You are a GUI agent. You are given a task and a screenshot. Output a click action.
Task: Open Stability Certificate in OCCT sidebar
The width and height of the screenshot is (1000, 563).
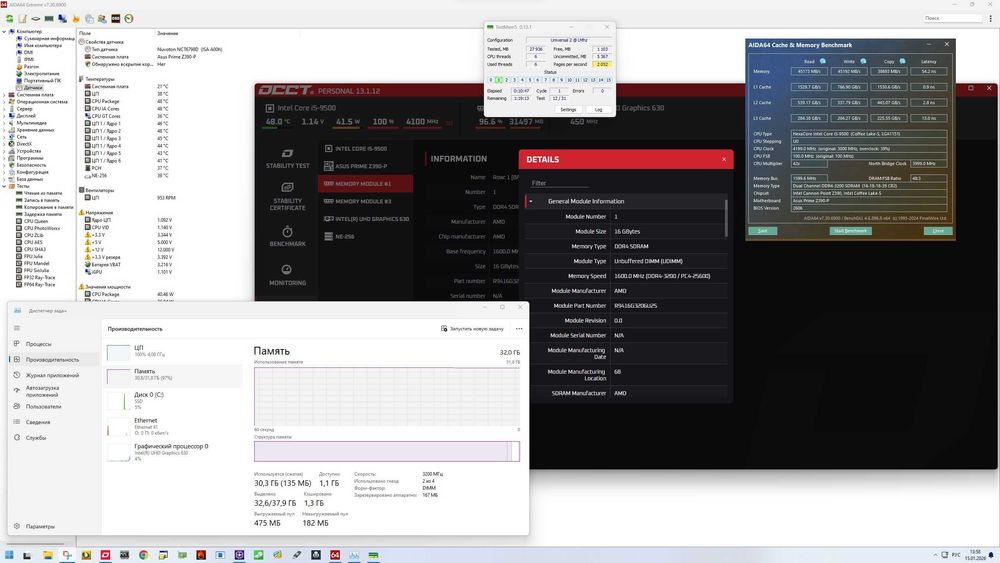(x=288, y=196)
